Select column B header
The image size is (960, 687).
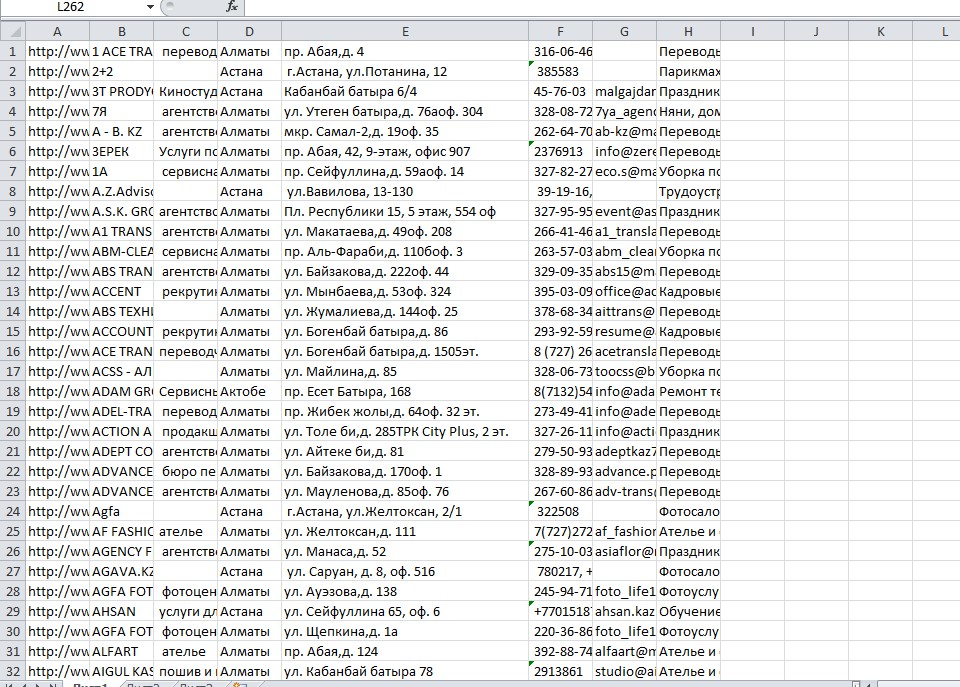(121, 31)
